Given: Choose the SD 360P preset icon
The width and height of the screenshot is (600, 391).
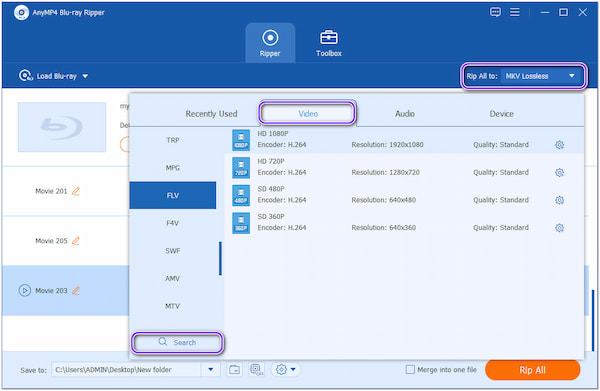Looking at the screenshot, I should (x=241, y=223).
